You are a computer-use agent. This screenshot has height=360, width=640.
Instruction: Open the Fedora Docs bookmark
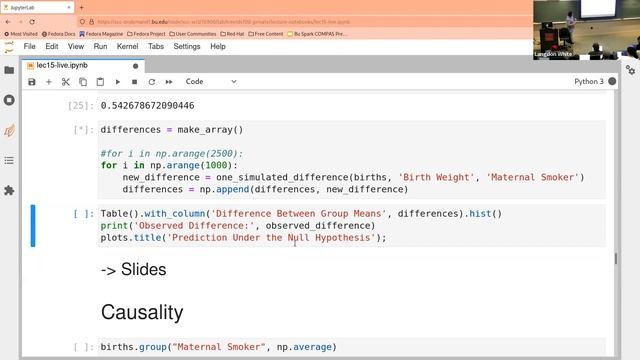pos(59,34)
